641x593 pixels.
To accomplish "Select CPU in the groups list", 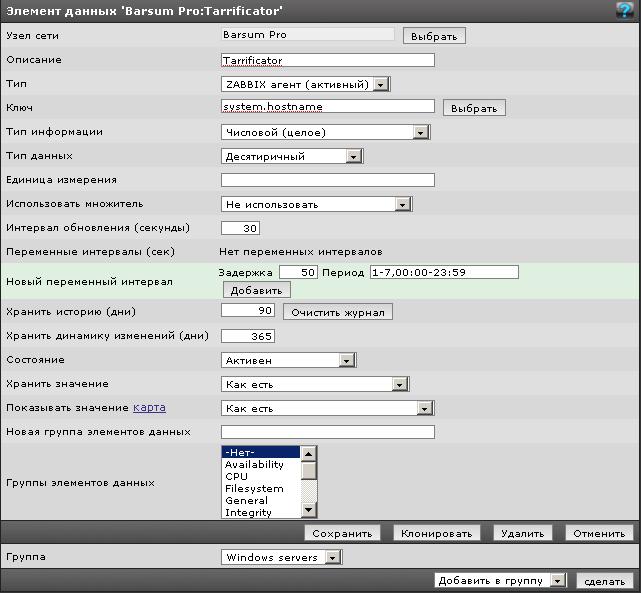I will 237,477.
